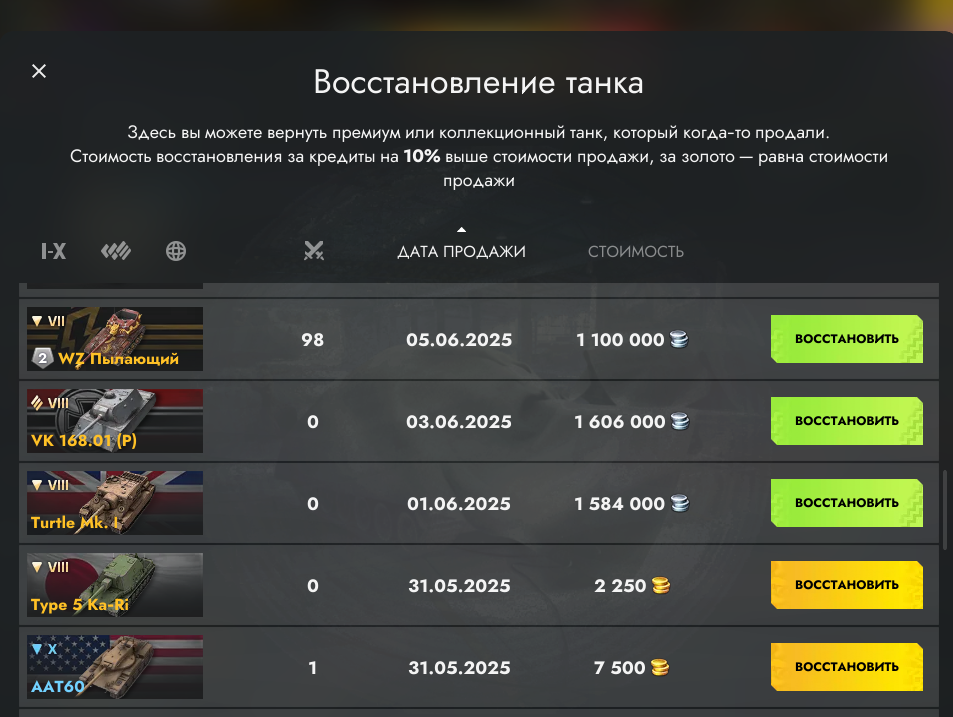
Task: Restore Type 5 Ka-Ri for gold
Action: (847, 585)
